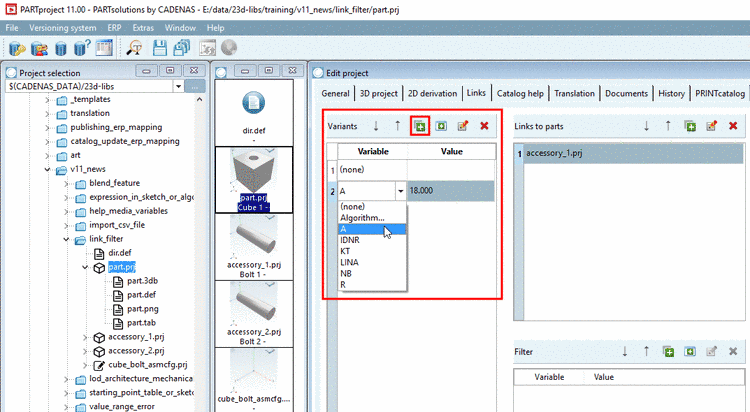Click the database with users toolbar icon
Screen dimensions: 750x412
[39, 48]
